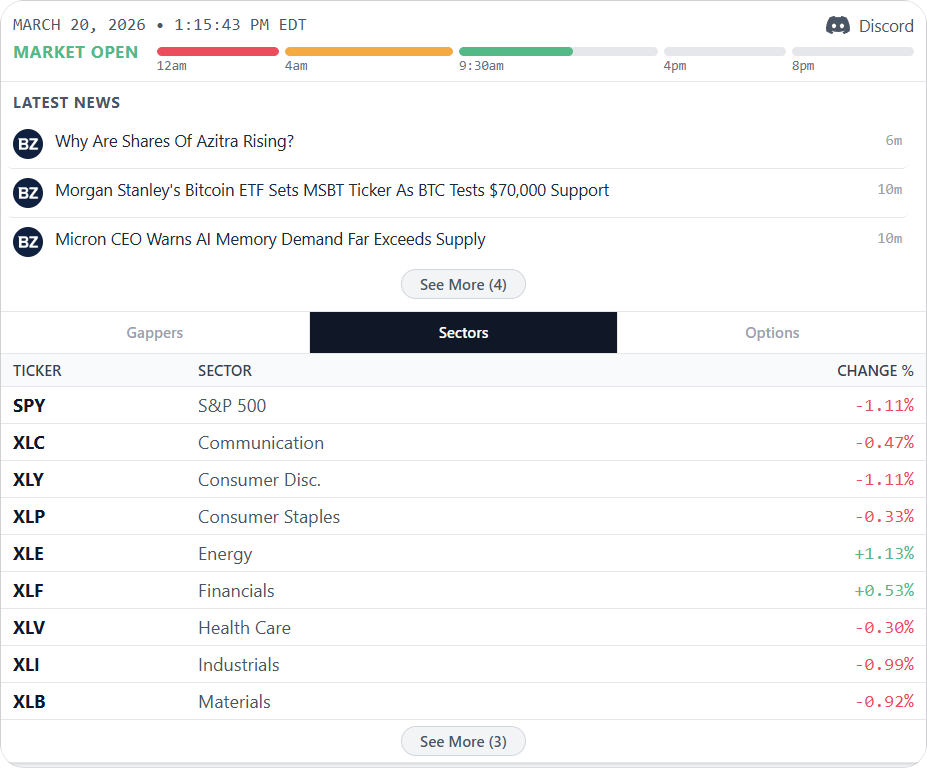Screen dimensions: 927x768
Task: Click BZ icon beside Morgan Stanley news
Action: [x=28, y=193]
